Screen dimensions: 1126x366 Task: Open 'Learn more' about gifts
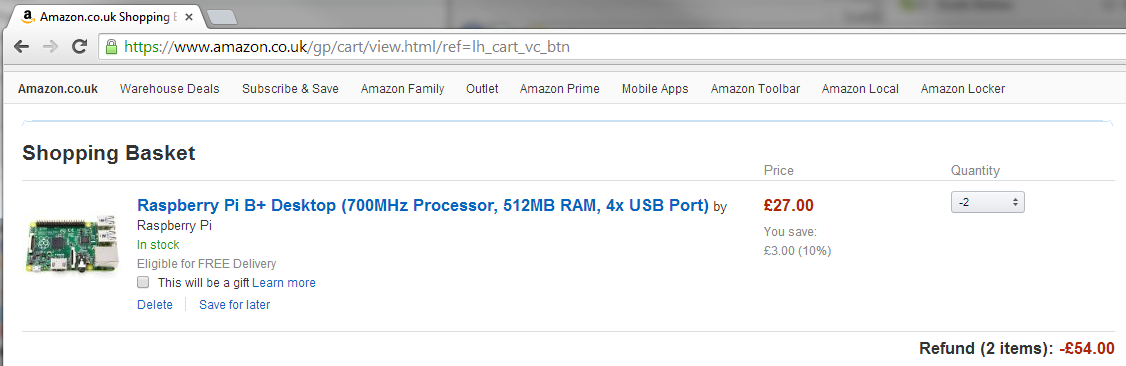pyautogui.click(x=284, y=283)
